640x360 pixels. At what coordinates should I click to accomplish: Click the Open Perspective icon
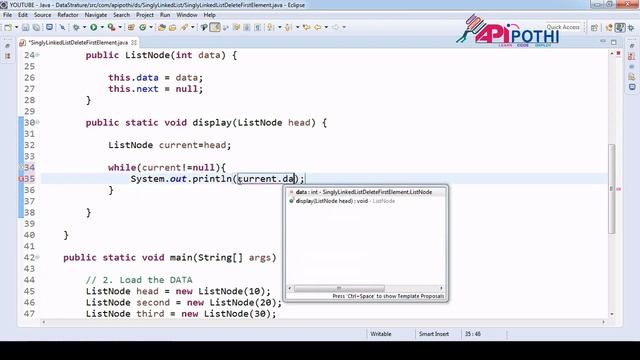[x=594, y=27]
